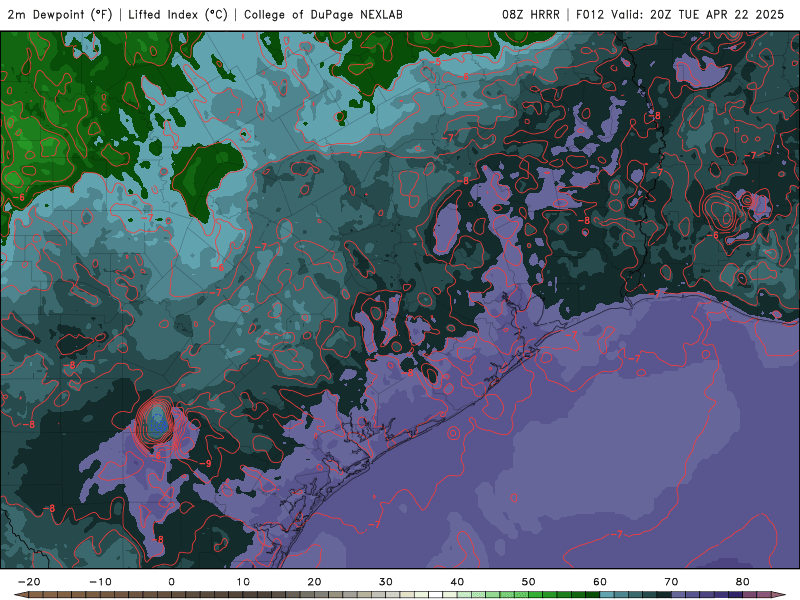Viewport: 800px width, 600px height.
Task: Click the '40' colorbar scale label
Action: coord(457,582)
